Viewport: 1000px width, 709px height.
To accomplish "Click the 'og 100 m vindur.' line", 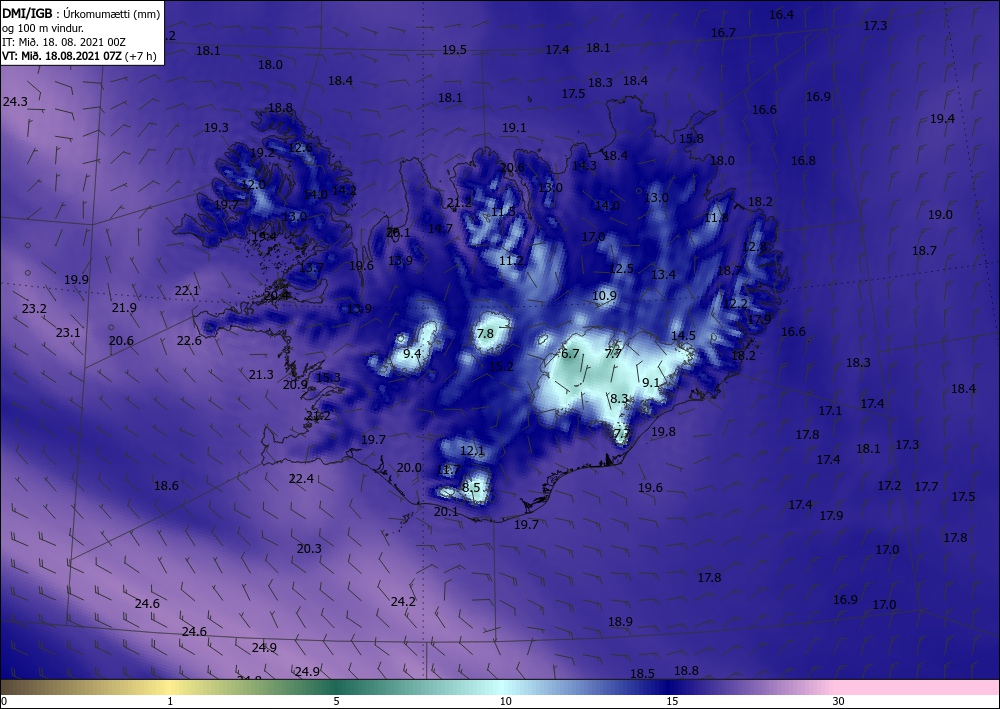I will (x=43, y=28).
